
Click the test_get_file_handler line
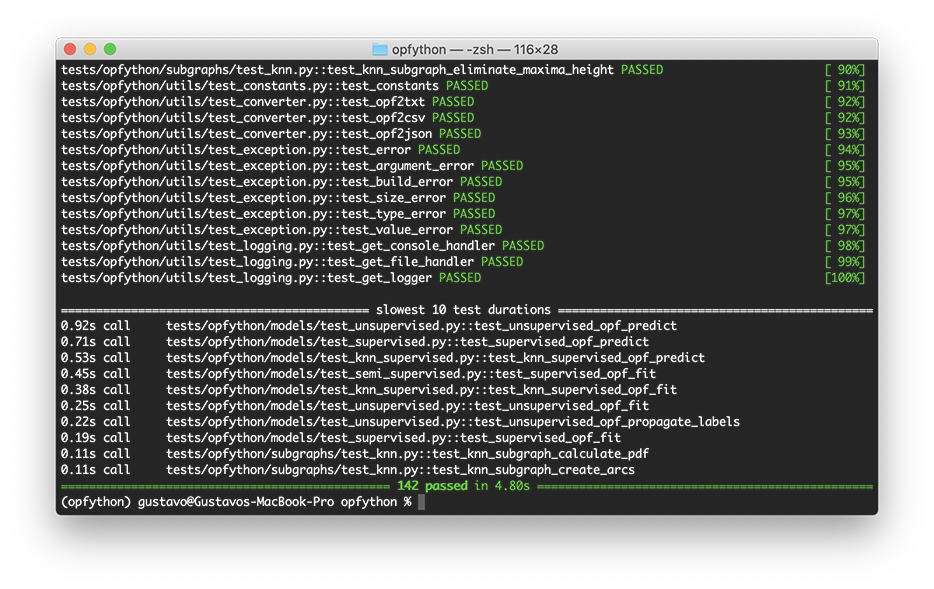(292, 262)
